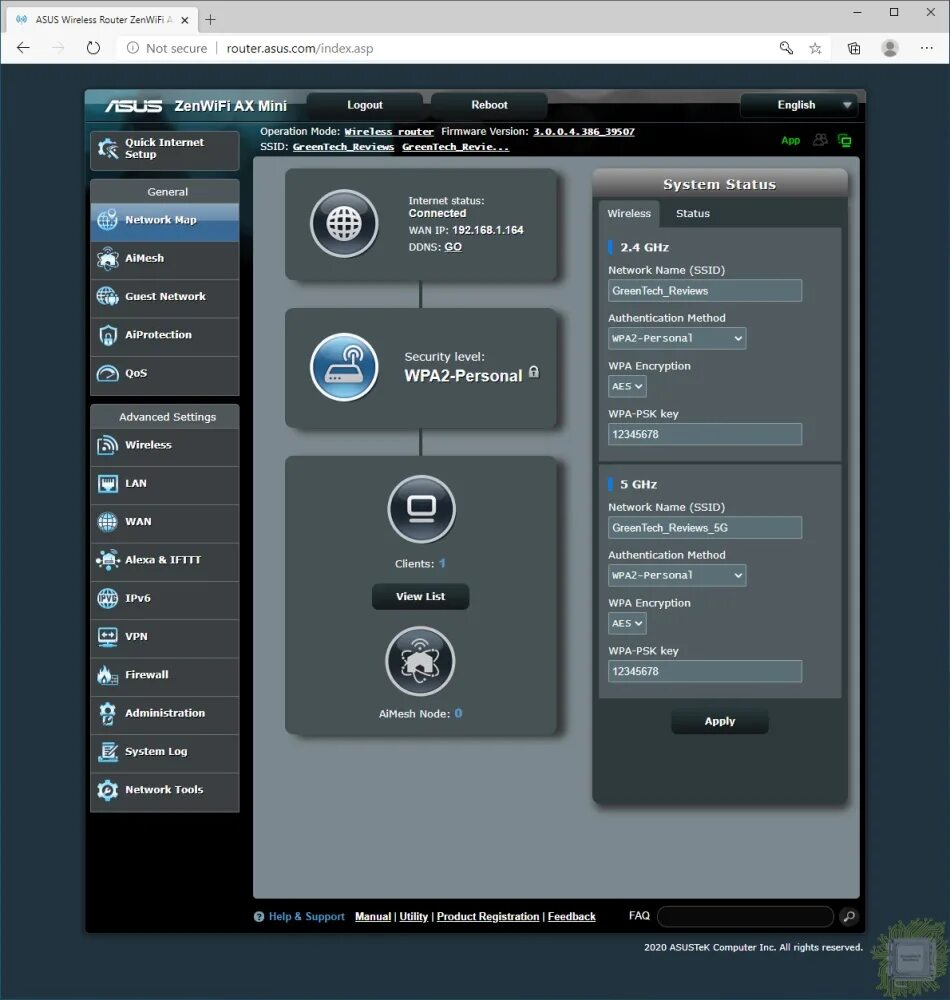This screenshot has height=1000, width=950.
Task: Open Wireless advanced settings
Action: [x=164, y=446]
